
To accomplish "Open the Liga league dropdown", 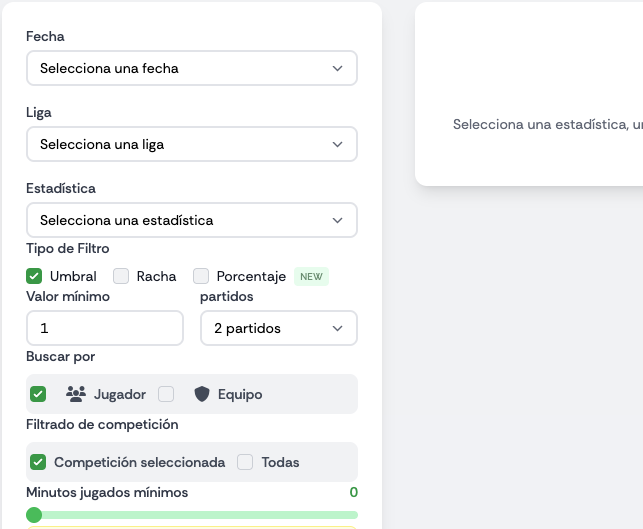I will coord(192,144).
